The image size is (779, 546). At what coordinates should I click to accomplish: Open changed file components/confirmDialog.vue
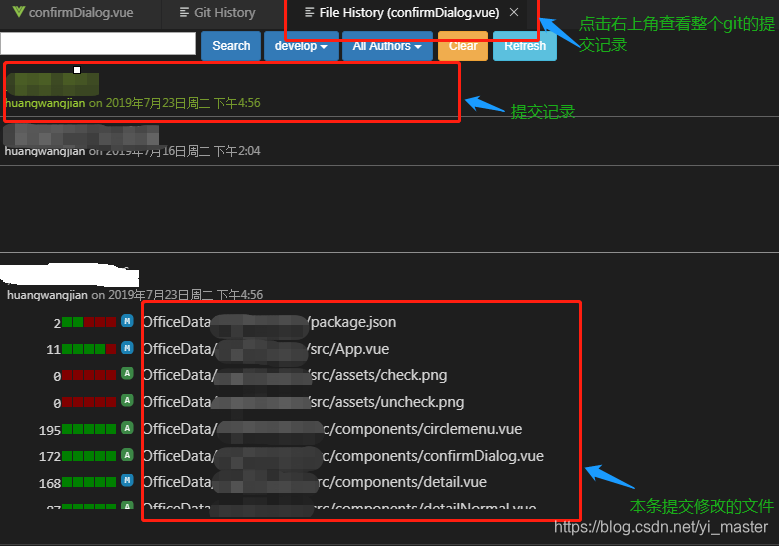click(x=343, y=456)
